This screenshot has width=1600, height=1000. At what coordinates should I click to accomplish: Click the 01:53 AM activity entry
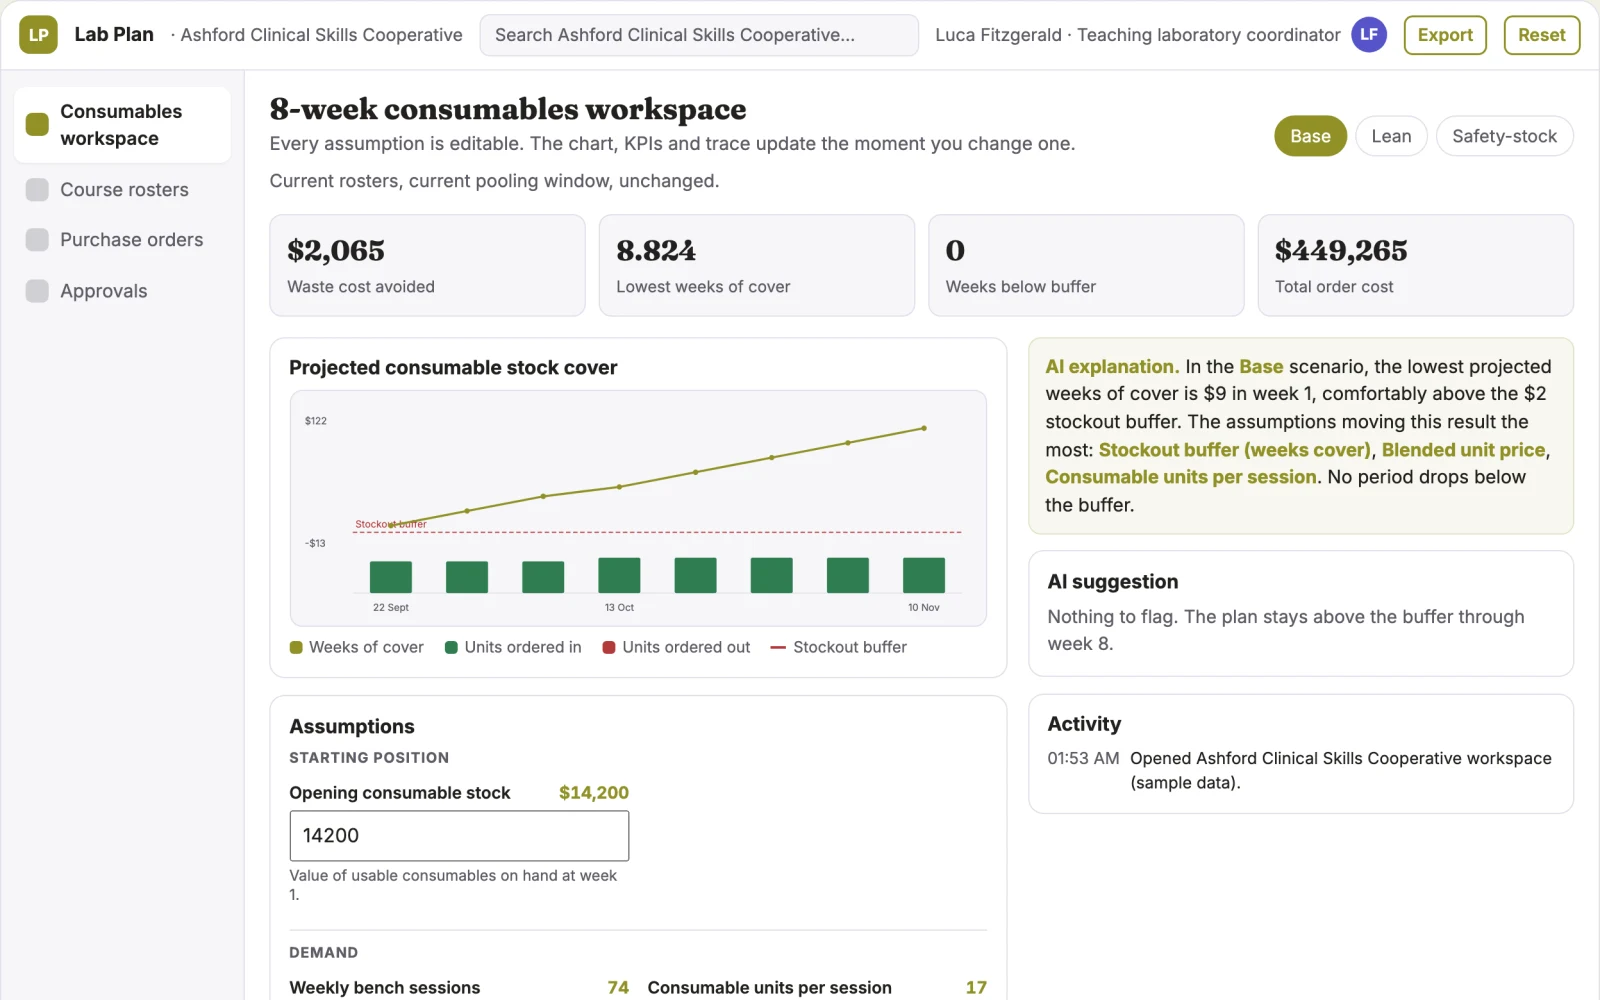1300,770
